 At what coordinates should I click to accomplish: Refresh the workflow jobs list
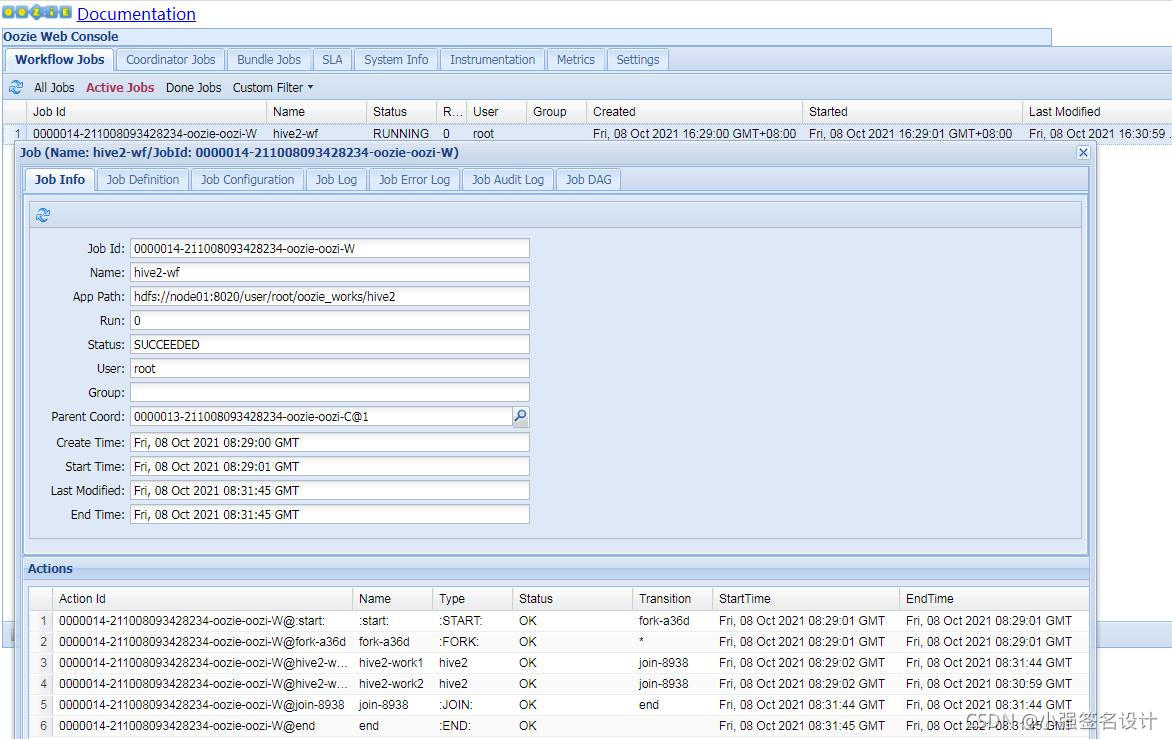16,87
